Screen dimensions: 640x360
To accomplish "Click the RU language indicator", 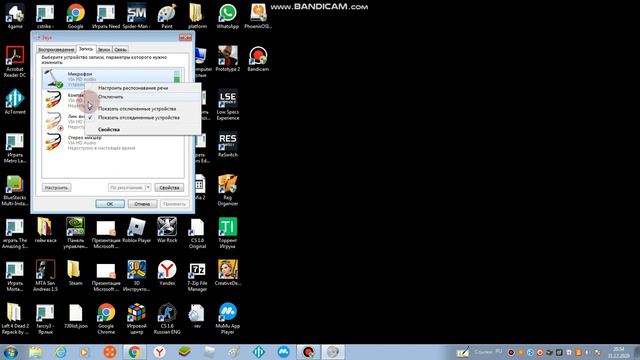I will 499,351.
